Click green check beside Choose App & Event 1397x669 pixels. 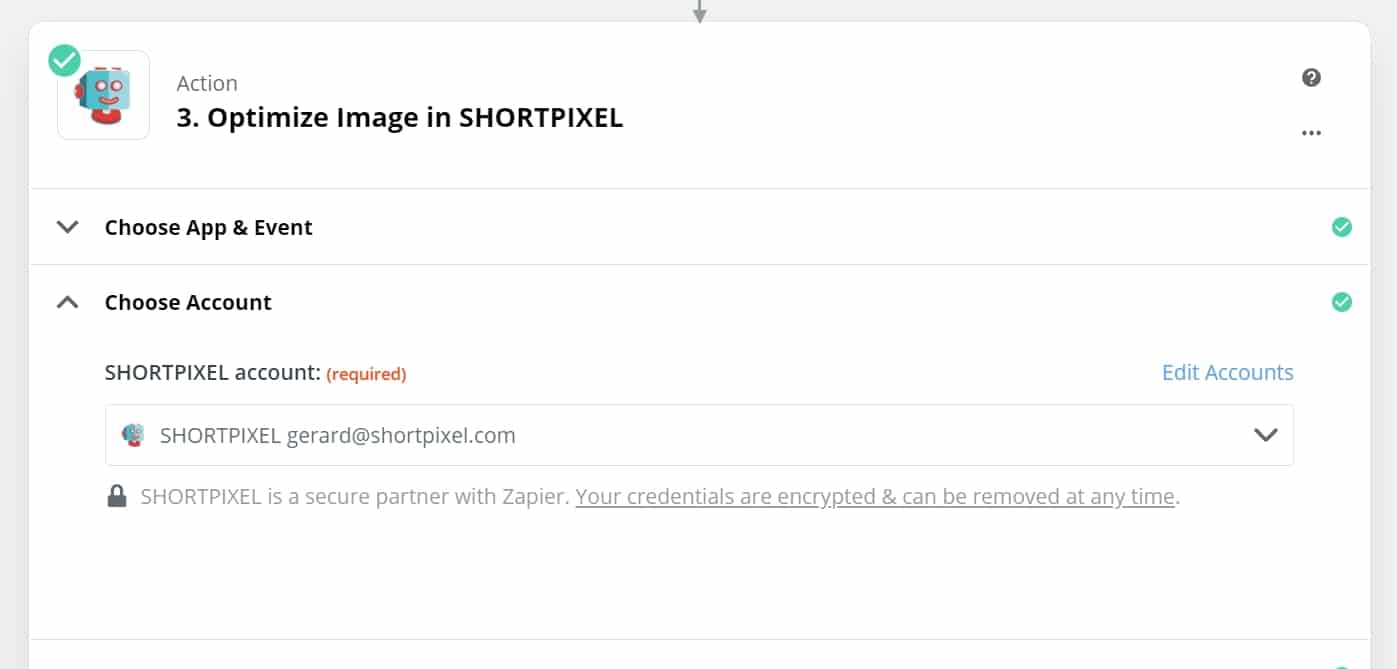coord(1341,227)
